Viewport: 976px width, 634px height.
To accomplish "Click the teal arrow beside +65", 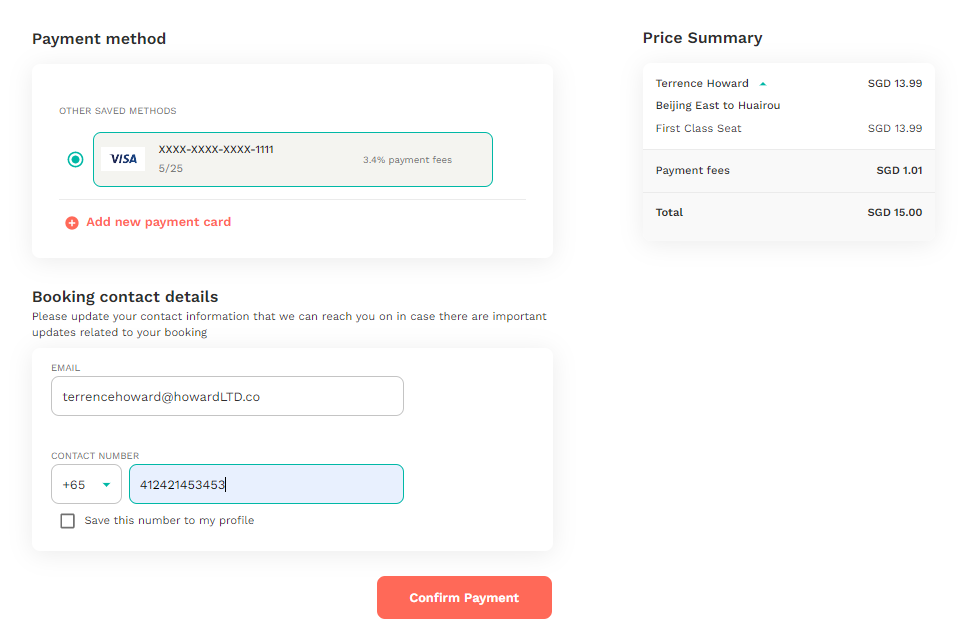I will [x=106, y=485].
